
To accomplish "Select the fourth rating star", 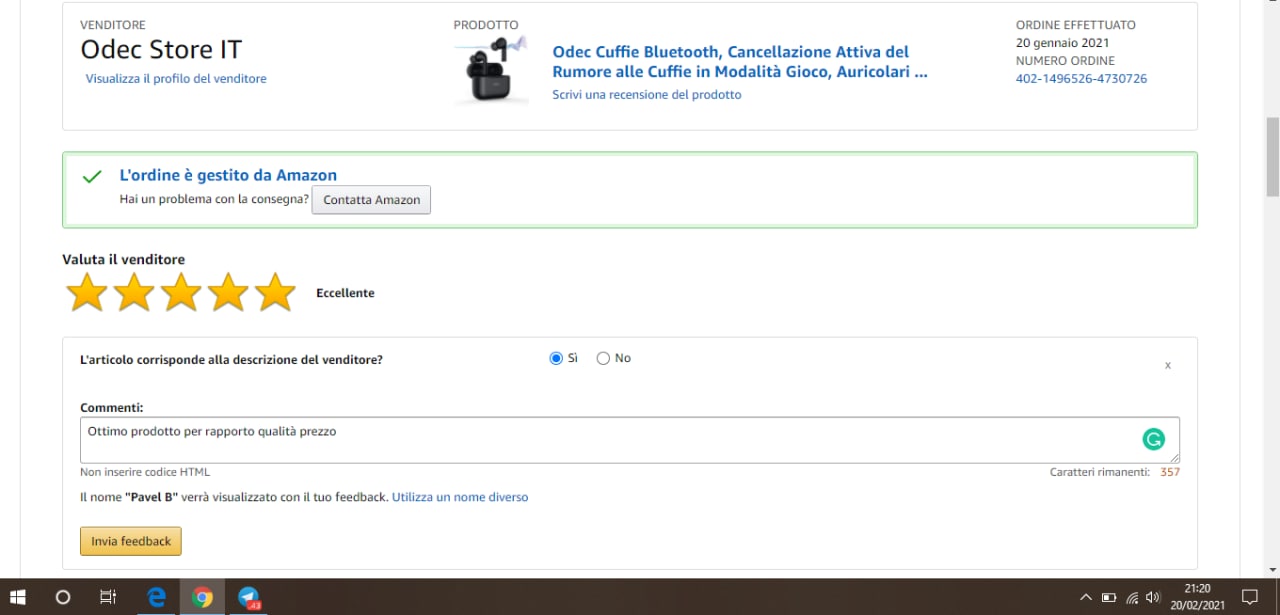I will coord(228,292).
